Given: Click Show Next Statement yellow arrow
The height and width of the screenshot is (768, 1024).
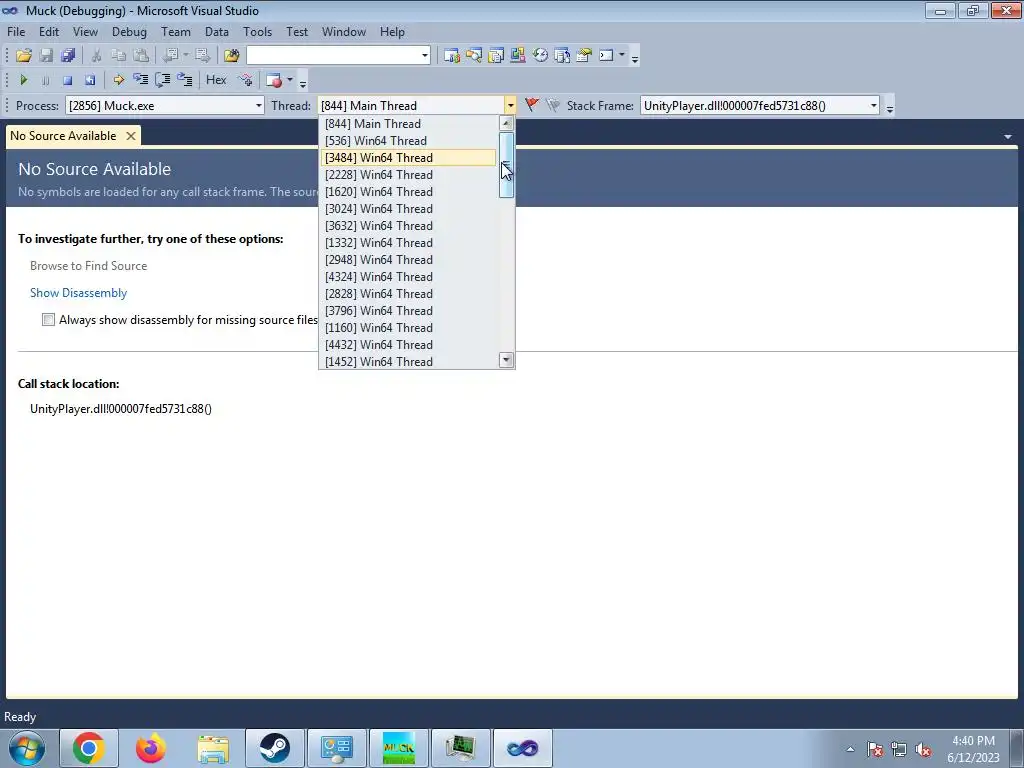Looking at the screenshot, I should tap(118, 80).
